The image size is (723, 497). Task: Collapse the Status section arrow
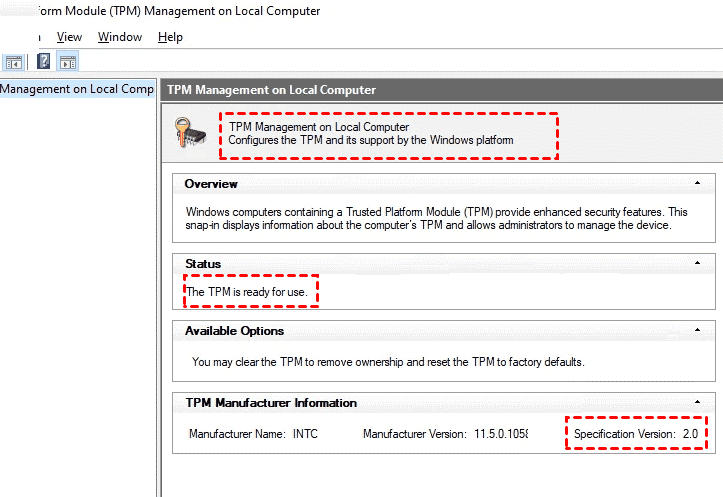(697, 263)
